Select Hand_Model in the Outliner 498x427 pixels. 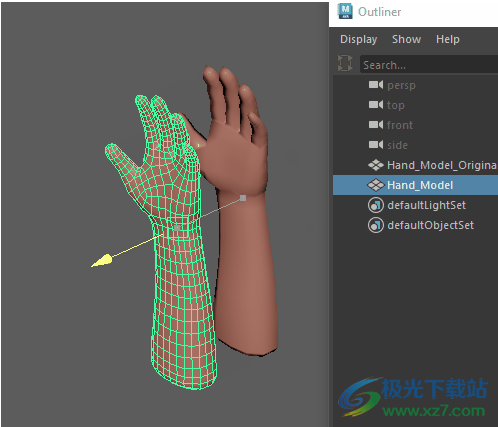coord(420,185)
